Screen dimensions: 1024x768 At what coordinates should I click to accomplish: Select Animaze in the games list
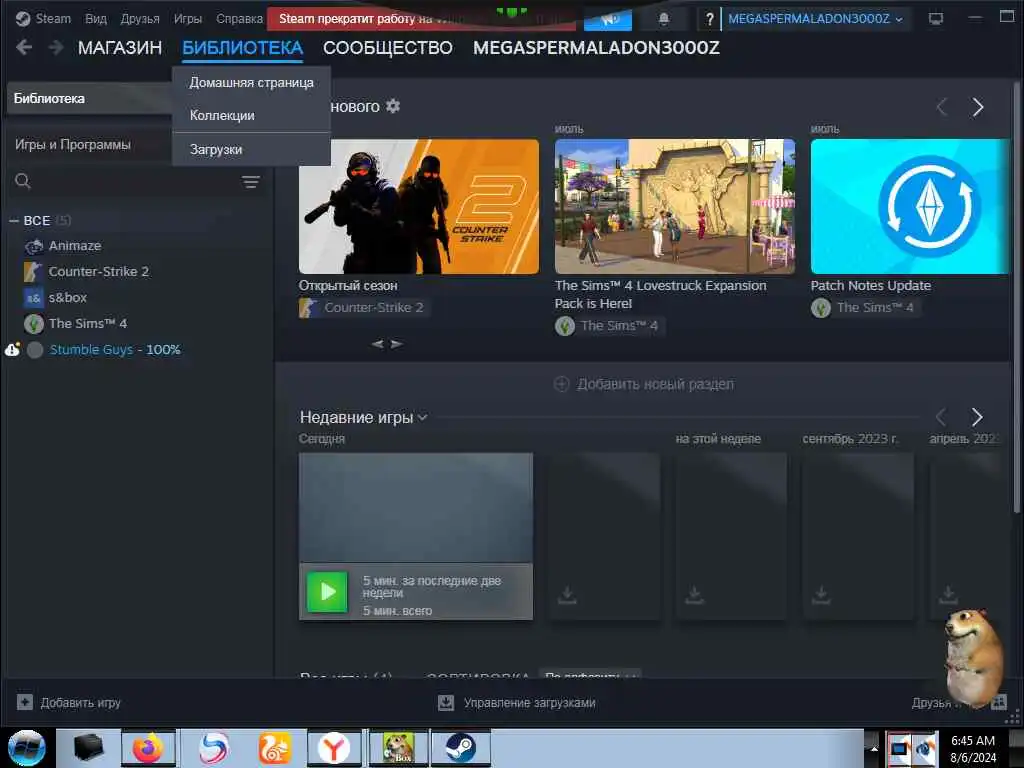point(74,246)
